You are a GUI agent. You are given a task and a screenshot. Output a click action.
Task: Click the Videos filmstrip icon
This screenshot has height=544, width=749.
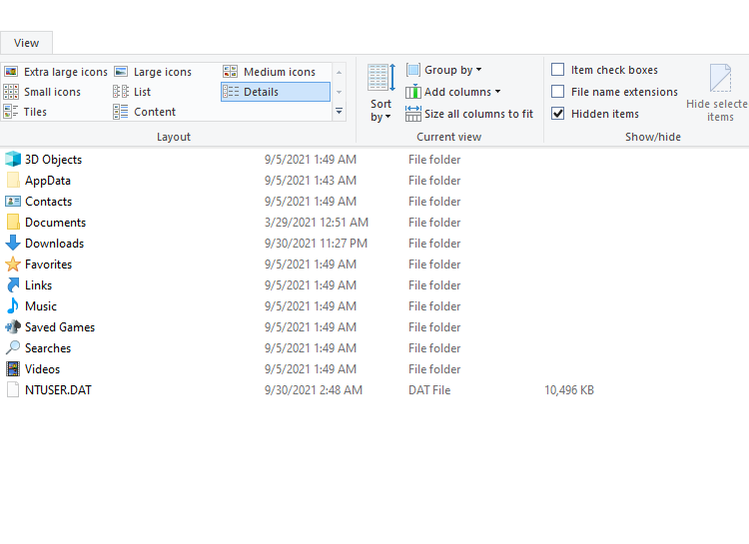point(13,369)
